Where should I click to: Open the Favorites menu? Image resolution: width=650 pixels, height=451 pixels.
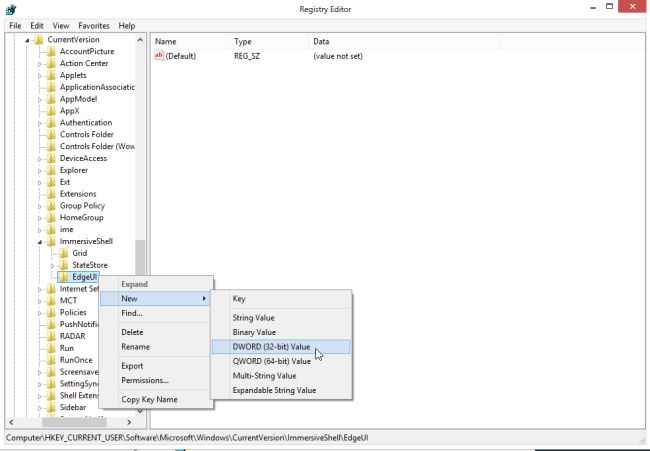94,26
